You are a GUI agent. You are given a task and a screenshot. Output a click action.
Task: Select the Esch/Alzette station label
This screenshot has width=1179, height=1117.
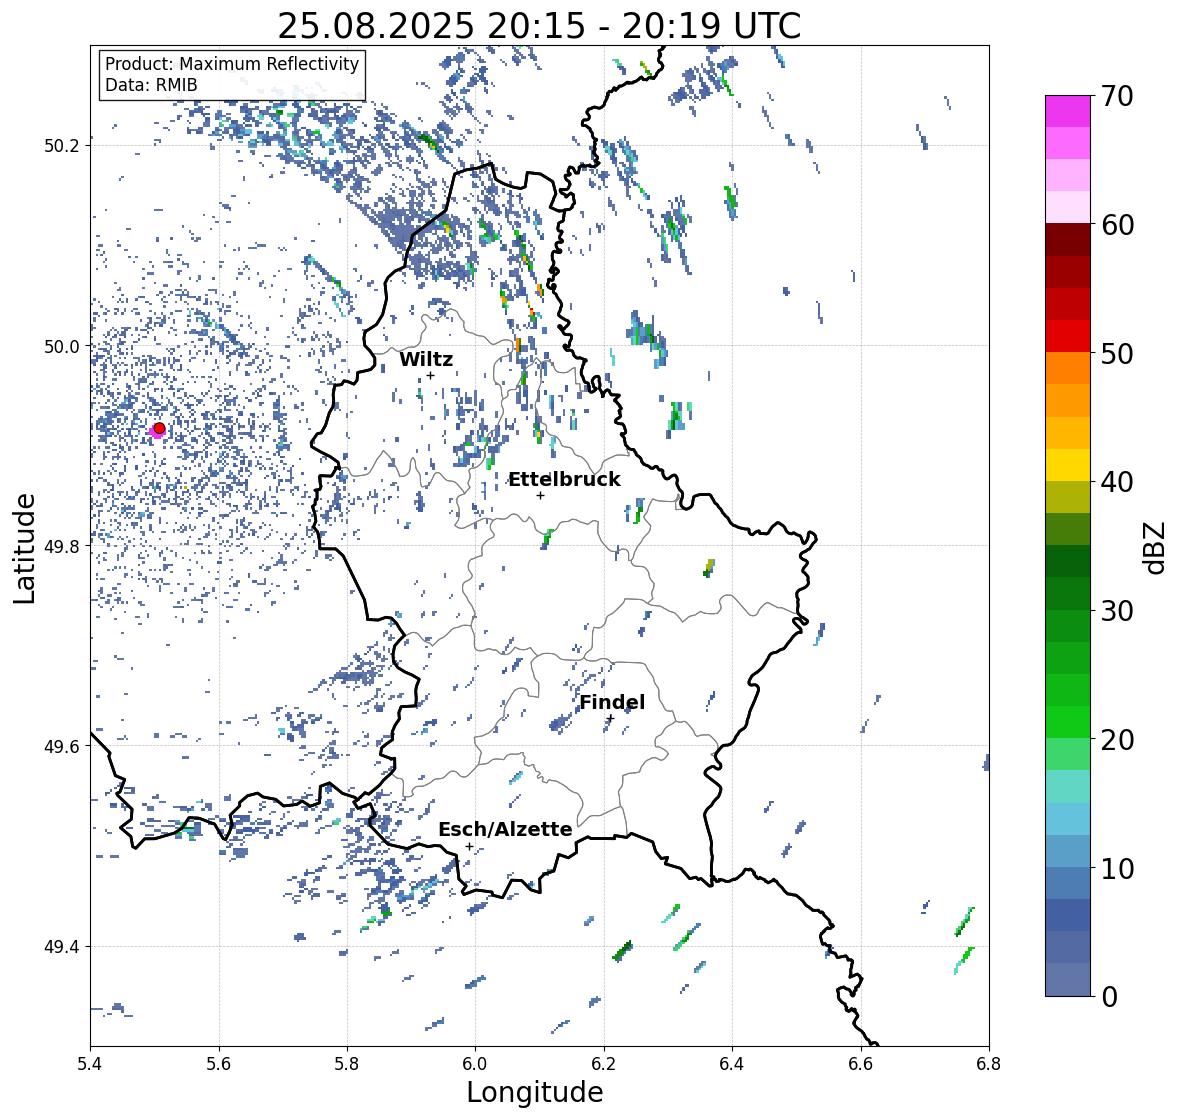[505, 829]
